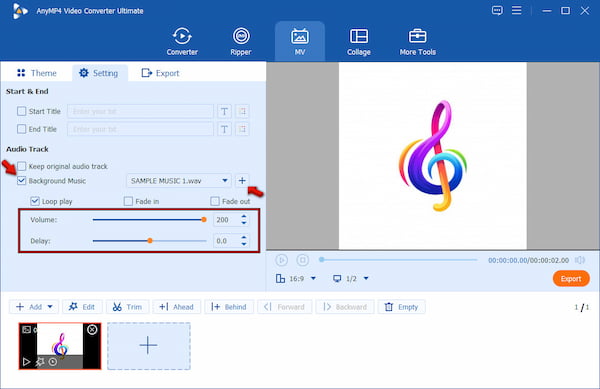600x389 pixels.
Task: Mute the preview volume speaker icon
Action: coord(580,260)
